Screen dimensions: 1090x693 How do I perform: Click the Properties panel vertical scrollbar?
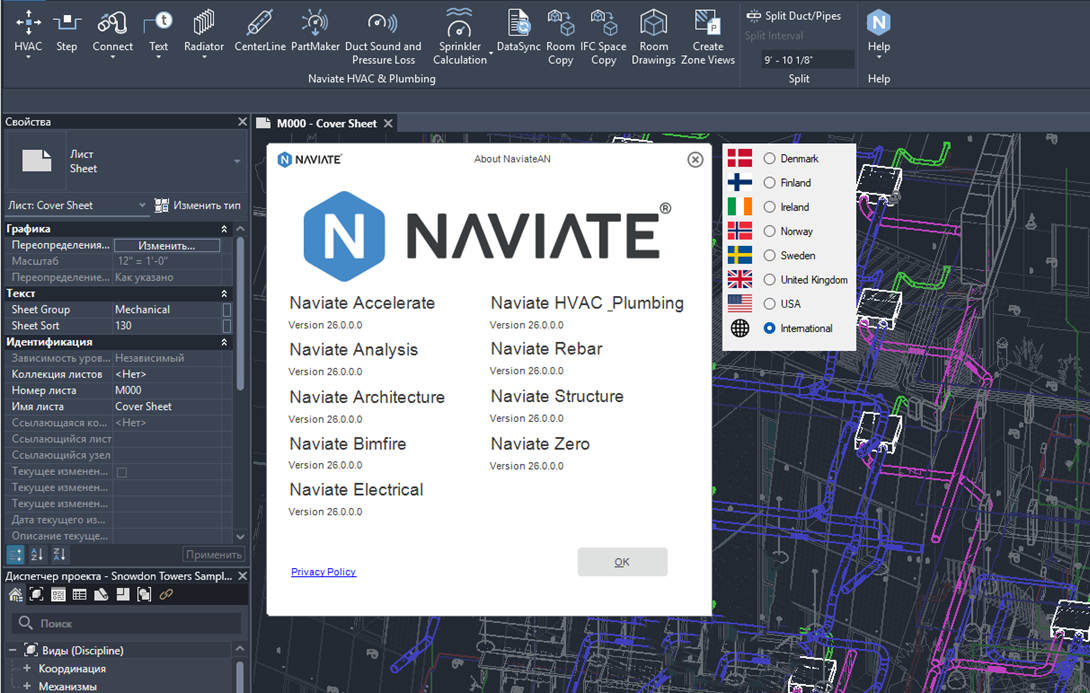click(x=241, y=313)
